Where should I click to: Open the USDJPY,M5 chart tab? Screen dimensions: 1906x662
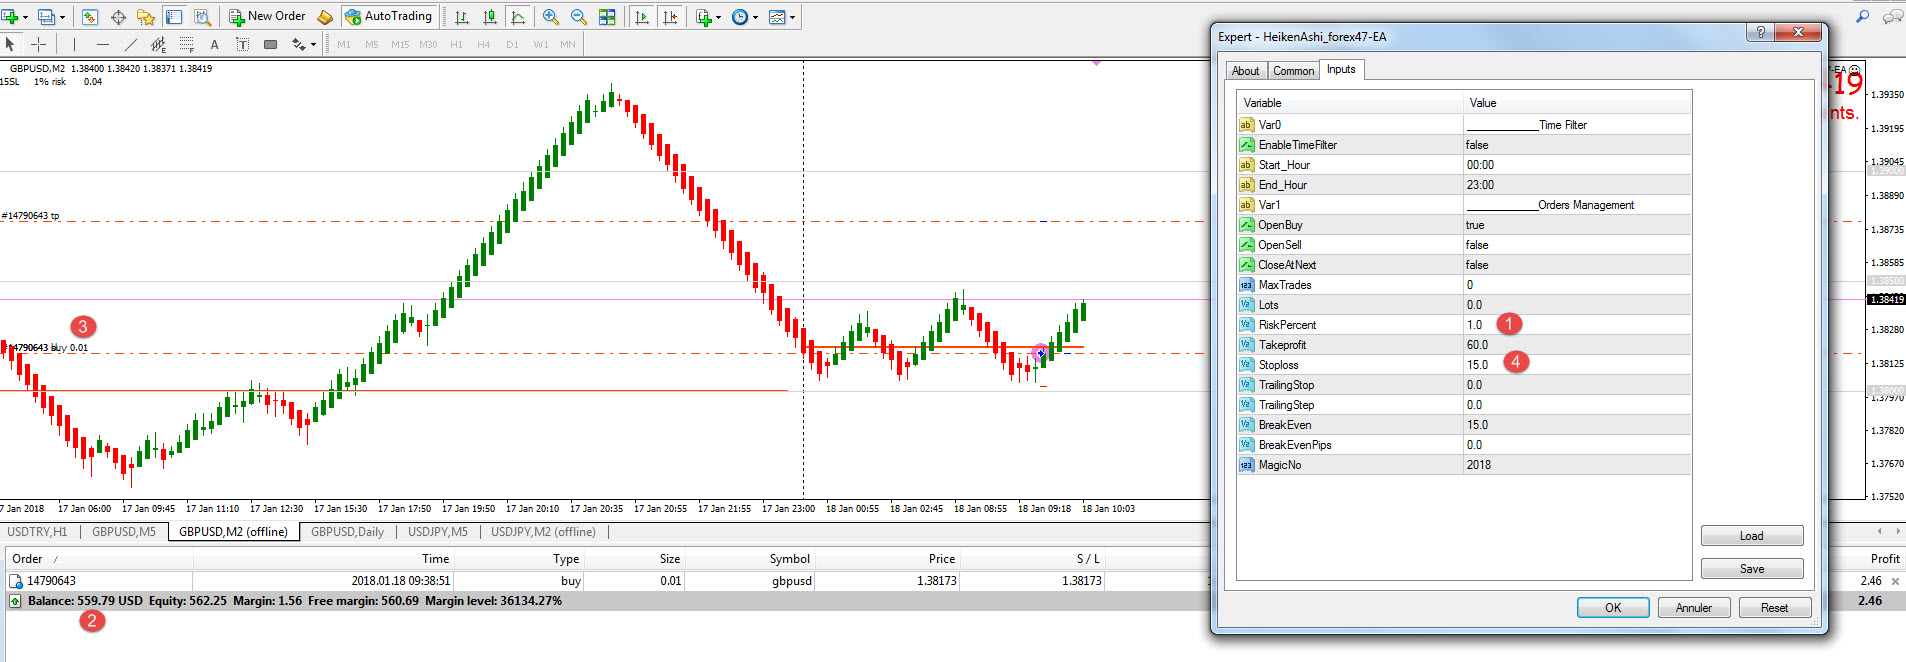(437, 532)
